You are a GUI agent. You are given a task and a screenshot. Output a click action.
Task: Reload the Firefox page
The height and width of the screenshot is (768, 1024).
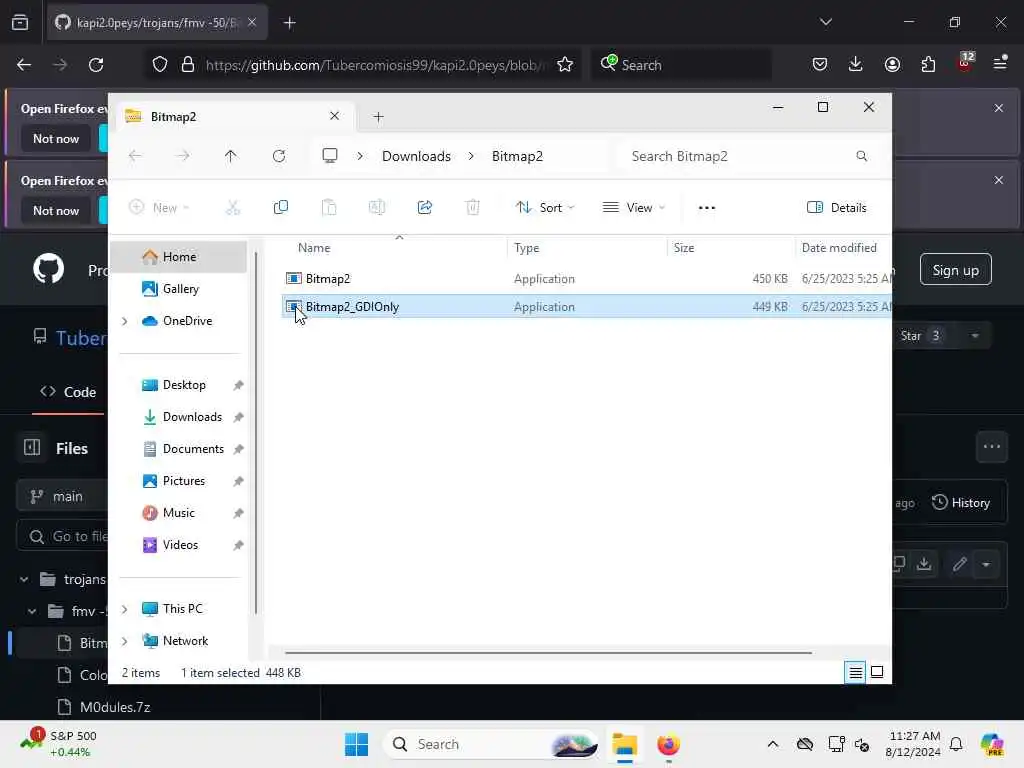96,65
